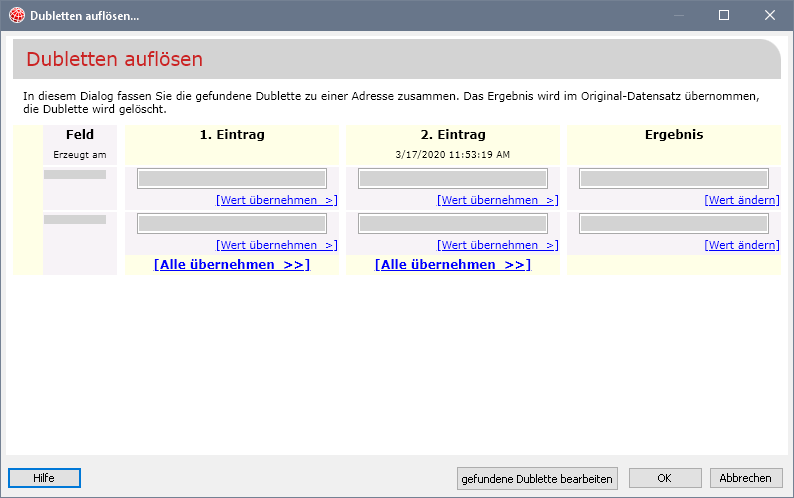Click the red globe app icon in title bar

[17, 15]
